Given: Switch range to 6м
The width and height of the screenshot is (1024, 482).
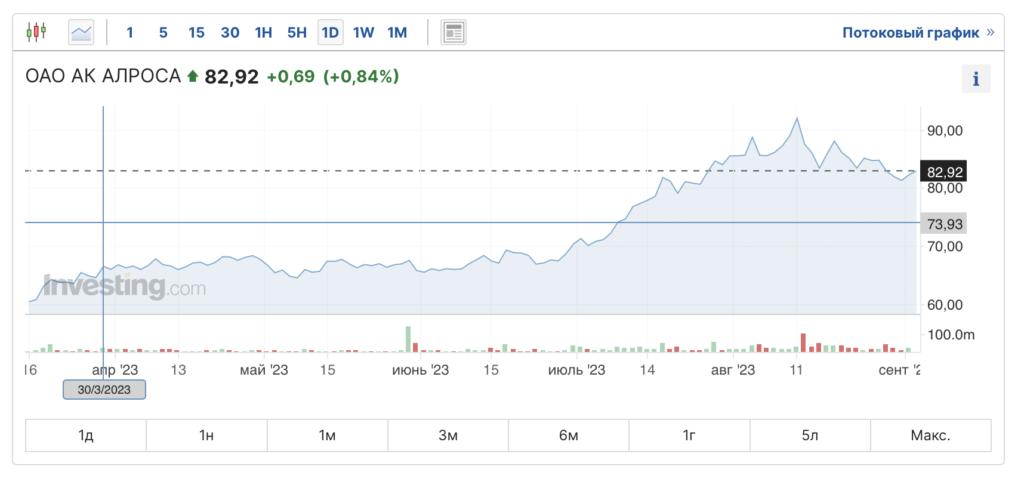Looking at the screenshot, I should pos(568,435).
